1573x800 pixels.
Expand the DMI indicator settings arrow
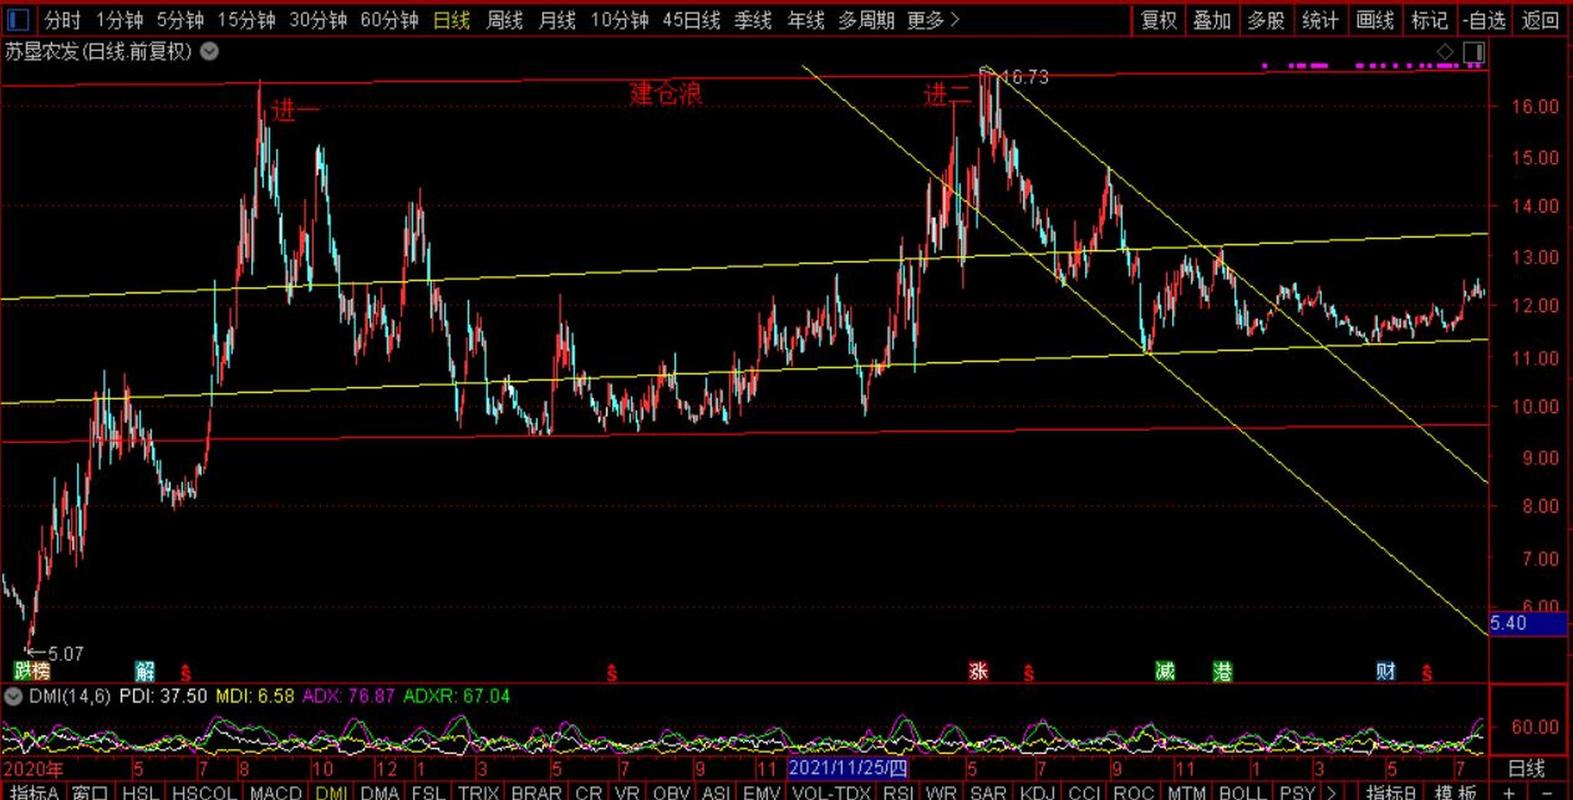click(13, 696)
